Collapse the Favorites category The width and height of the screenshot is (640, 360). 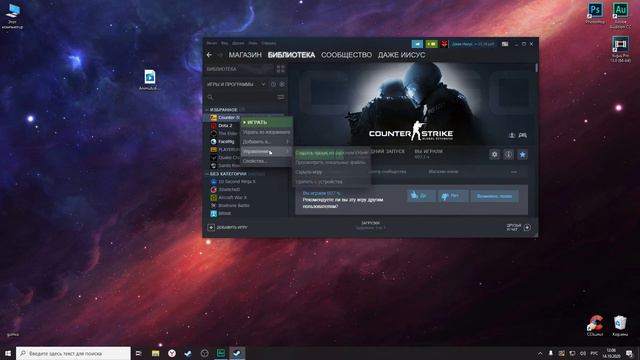(x=207, y=110)
